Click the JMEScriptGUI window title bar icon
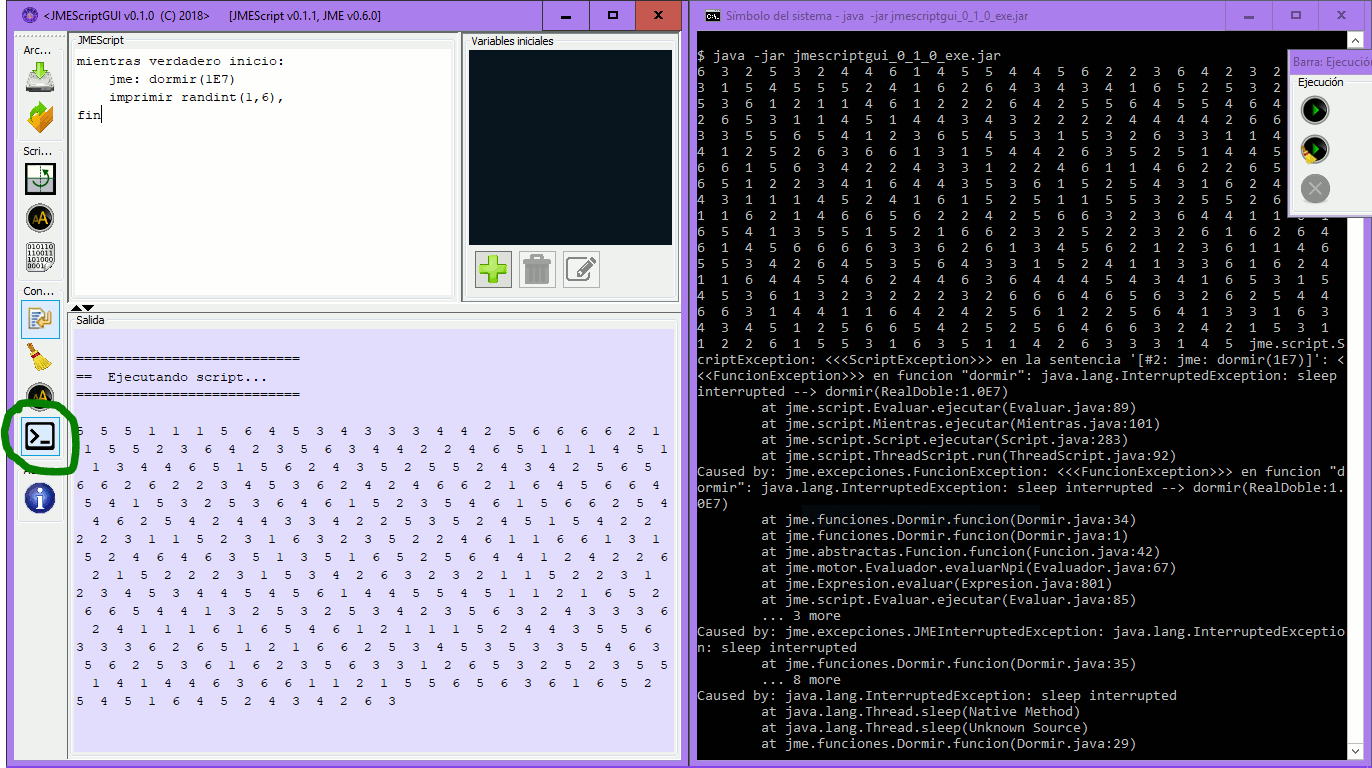Screen dimensions: 1372x768 click(31, 16)
